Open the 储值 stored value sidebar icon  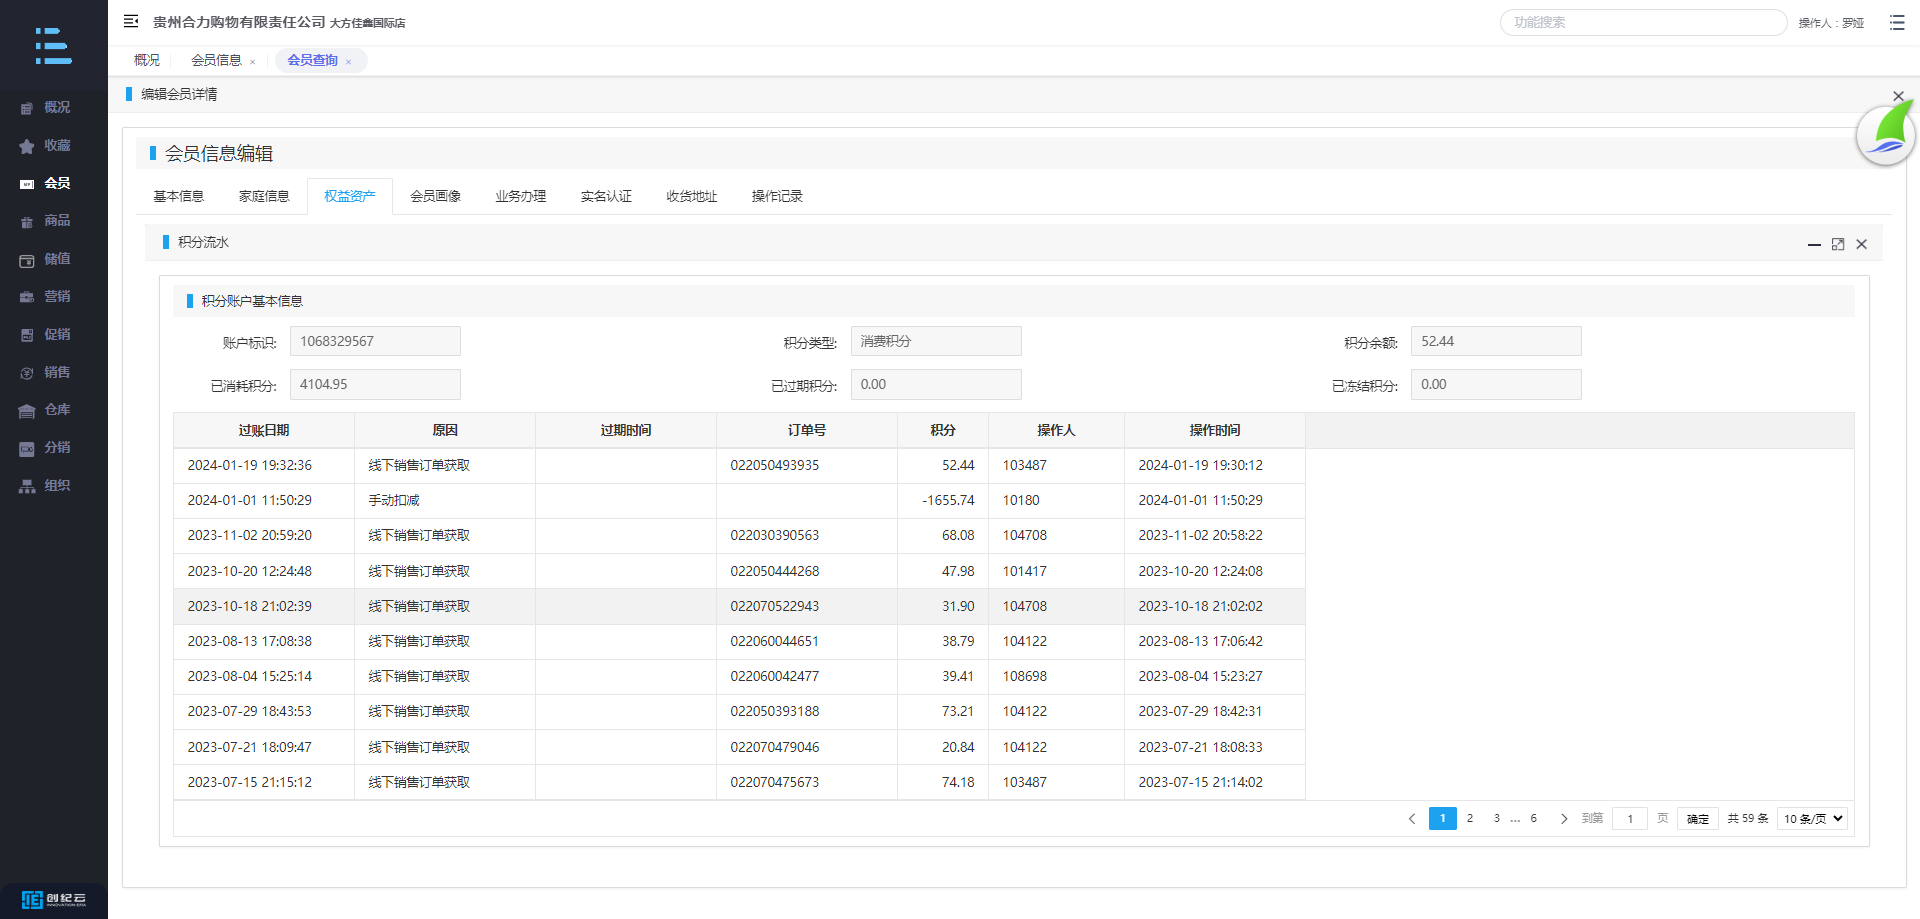click(27, 260)
